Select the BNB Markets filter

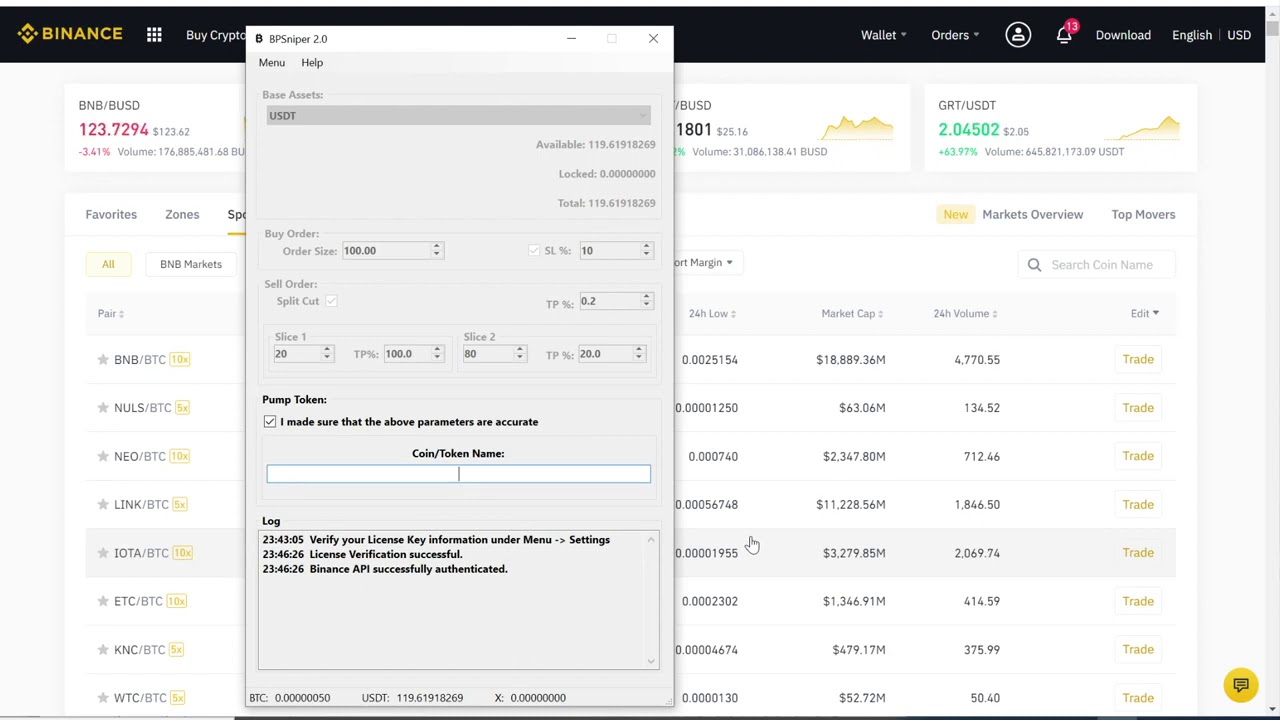pyautogui.click(x=191, y=264)
